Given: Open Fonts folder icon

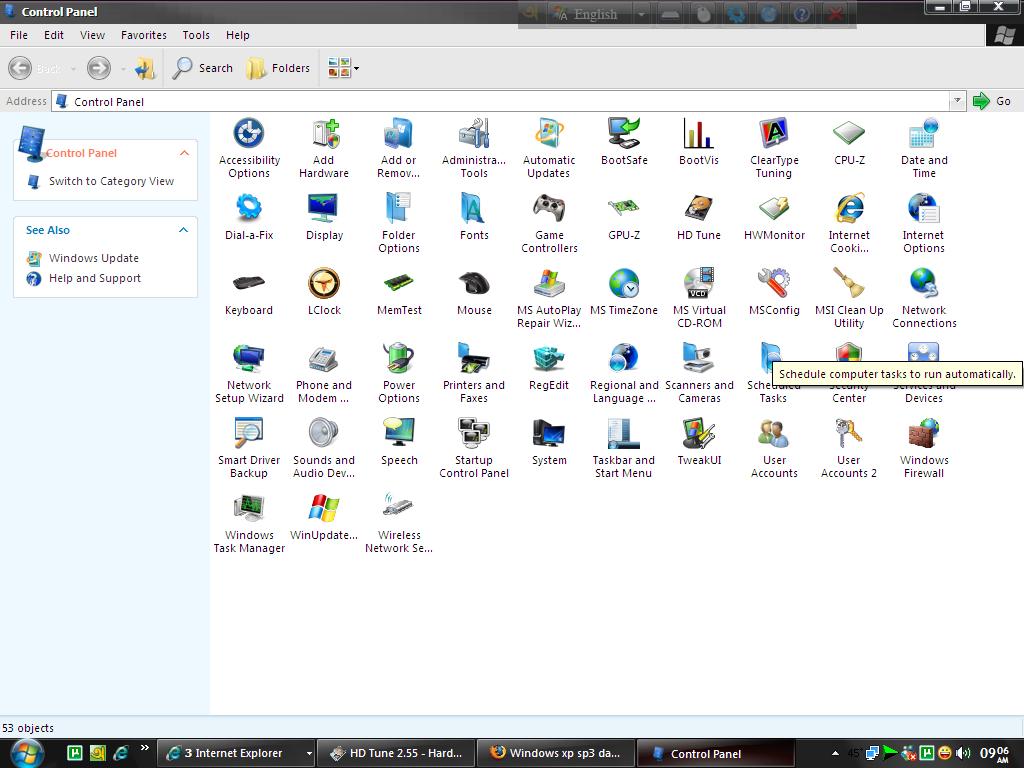Looking at the screenshot, I should (473, 209).
